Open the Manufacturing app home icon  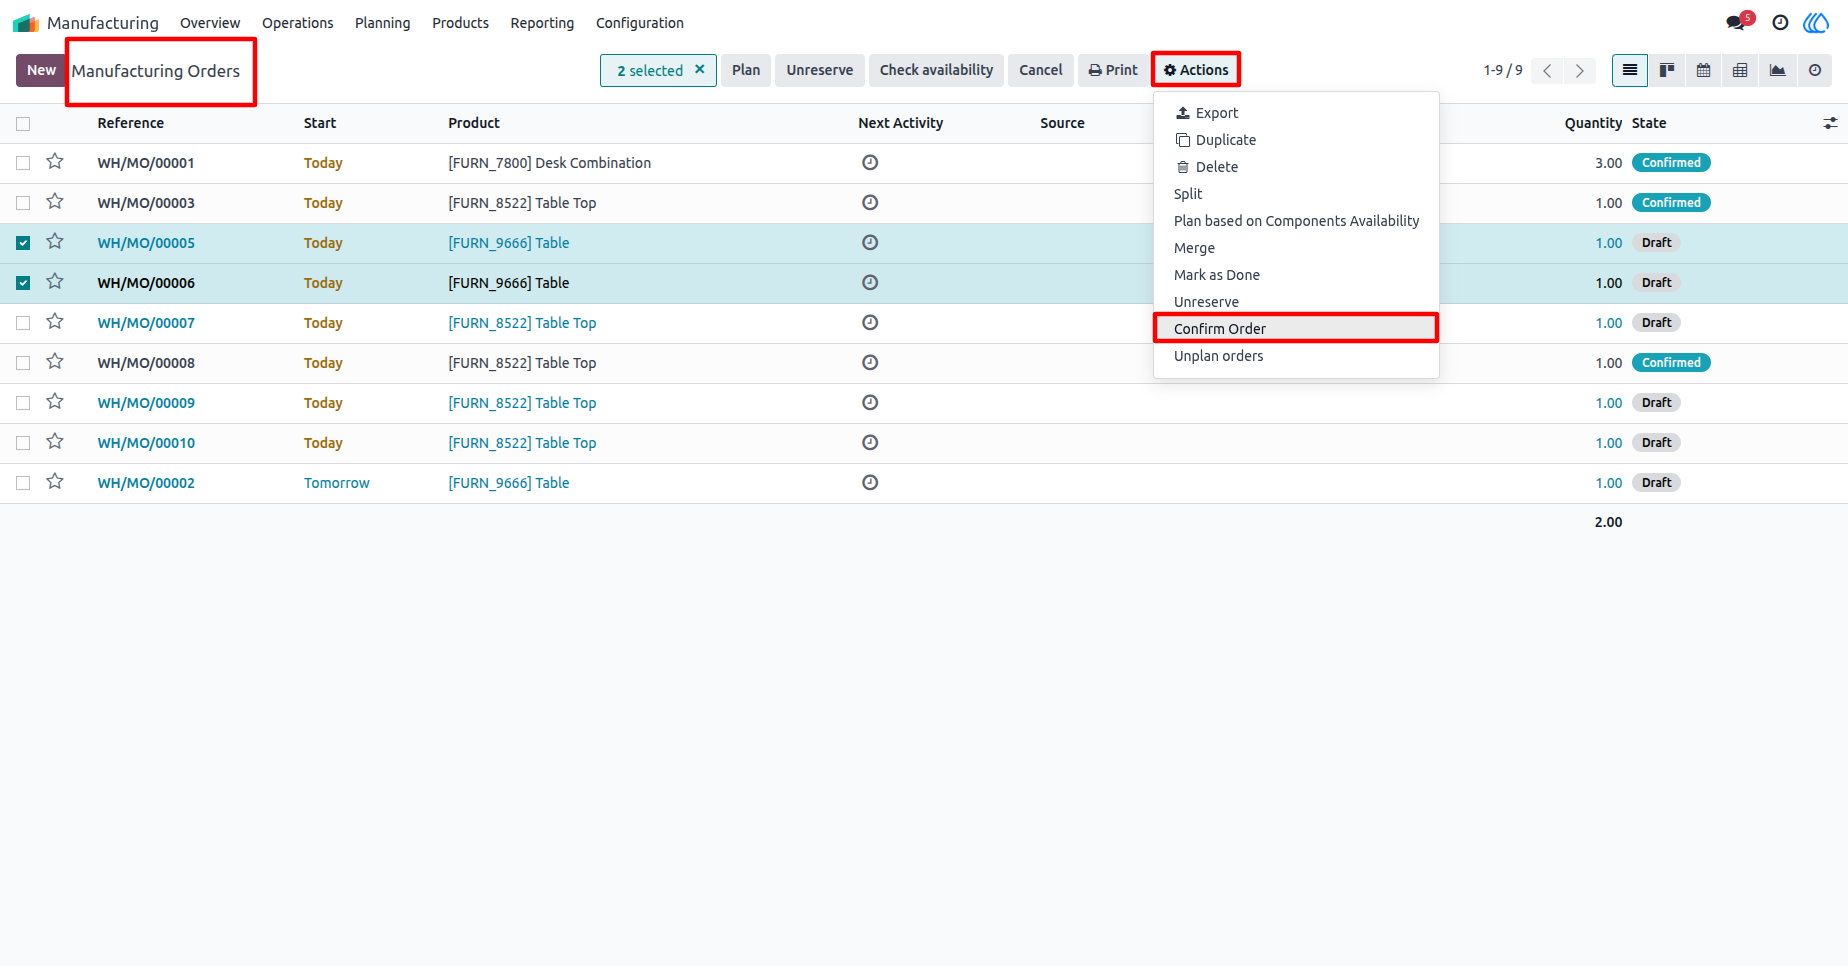tap(26, 23)
